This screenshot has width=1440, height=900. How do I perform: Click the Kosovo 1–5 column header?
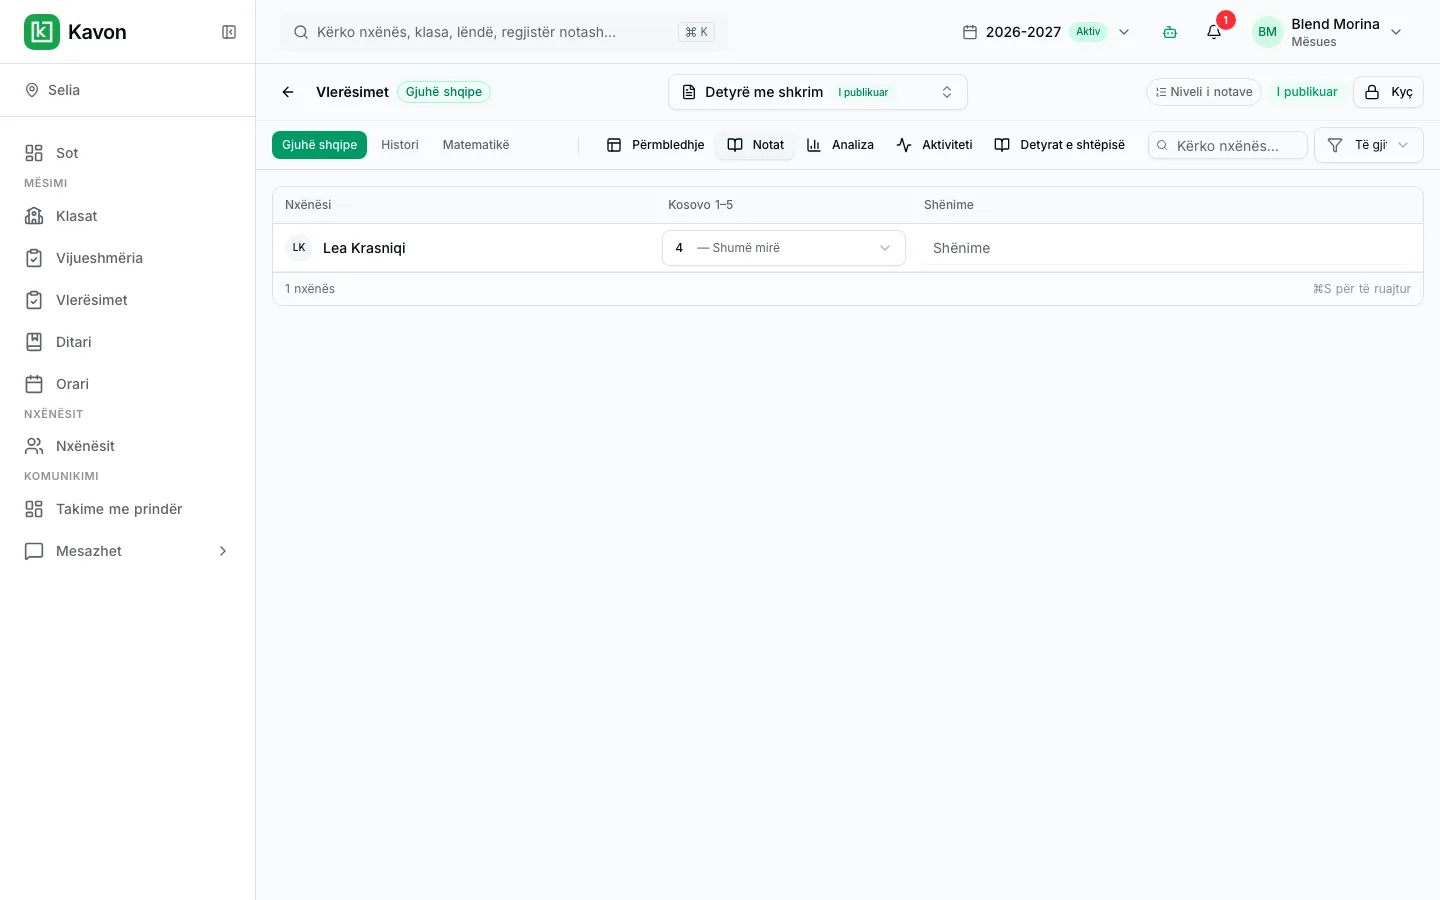pos(700,205)
